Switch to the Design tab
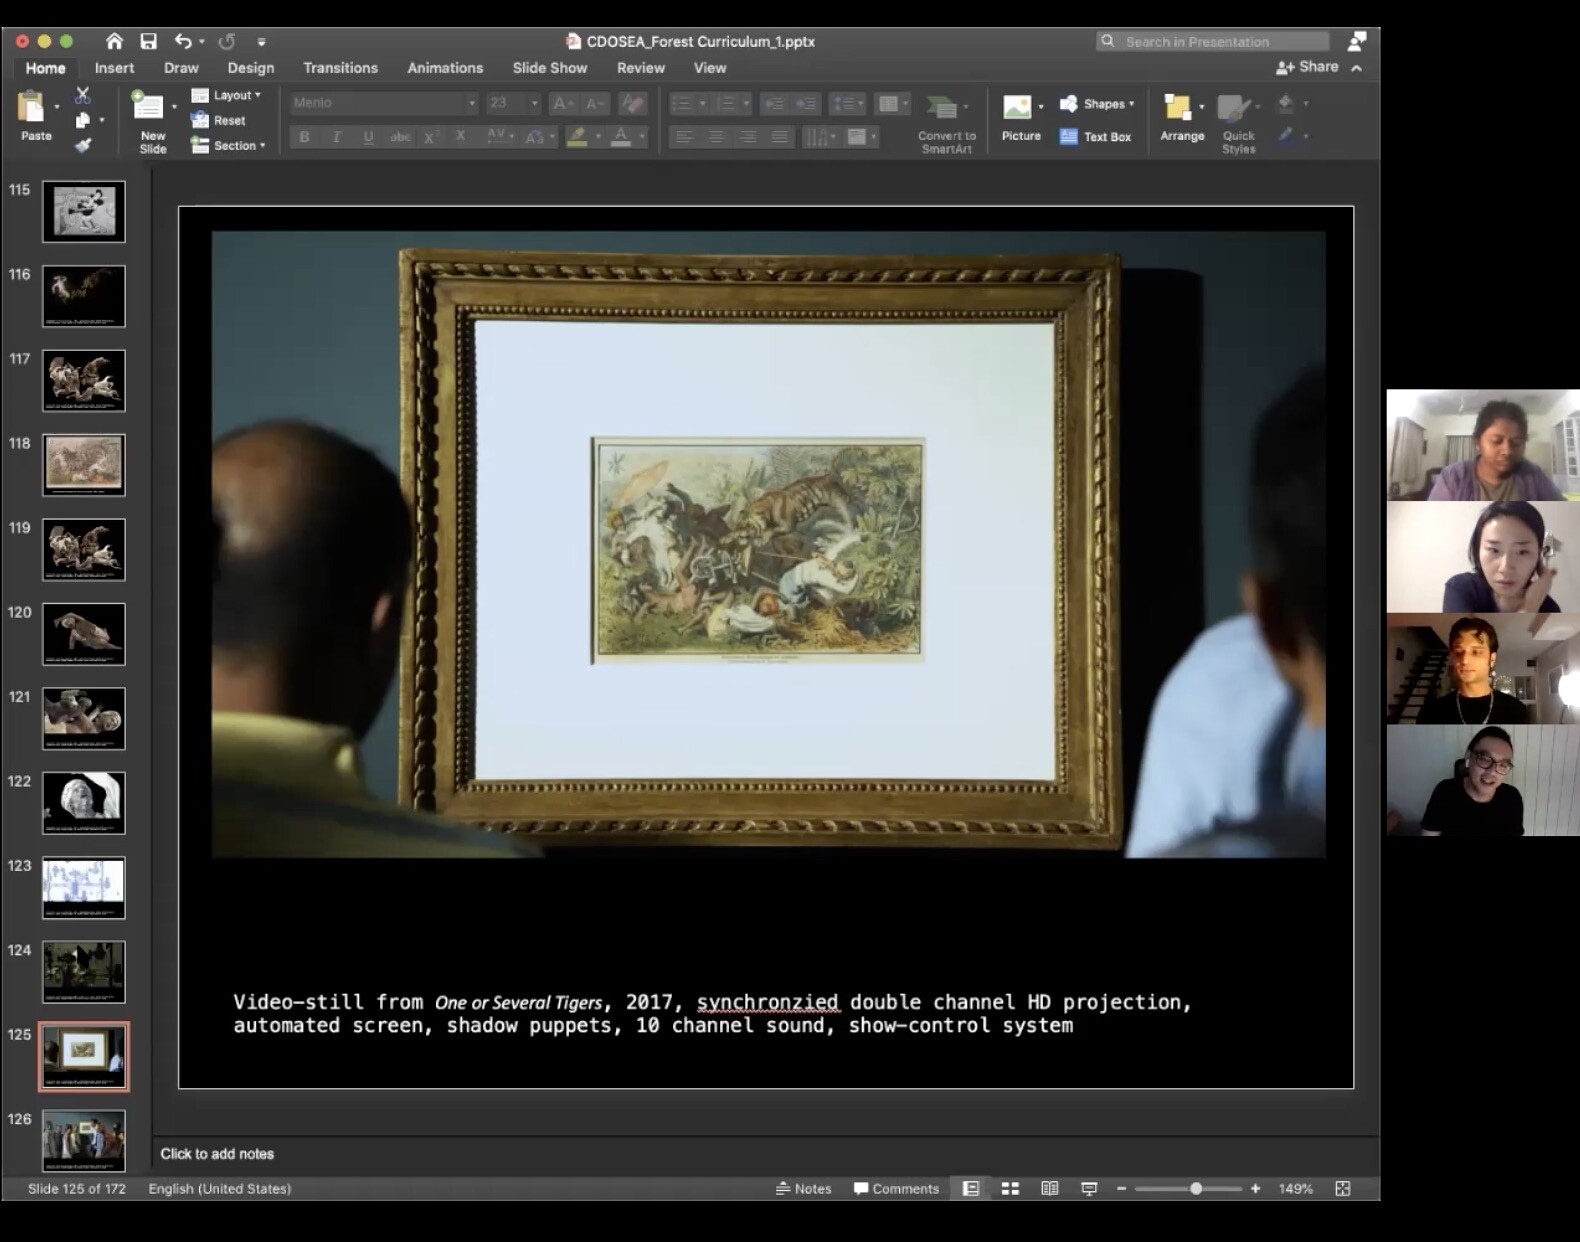This screenshot has height=1242, width=1580. tap(250, 68)
